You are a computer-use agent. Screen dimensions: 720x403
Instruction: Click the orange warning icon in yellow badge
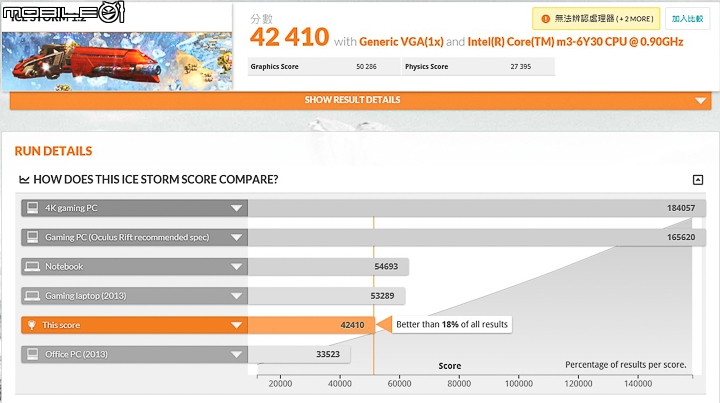click(x=546, y=19)
